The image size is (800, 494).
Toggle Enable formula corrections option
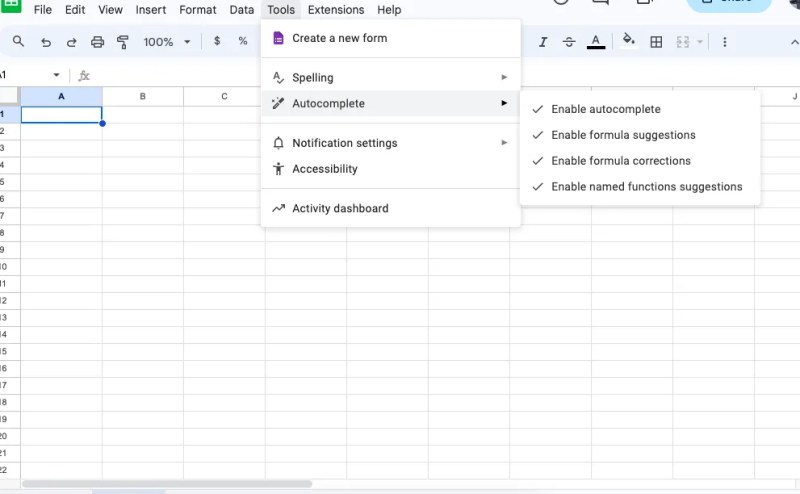pyautogui.click(x=640, y=161)
